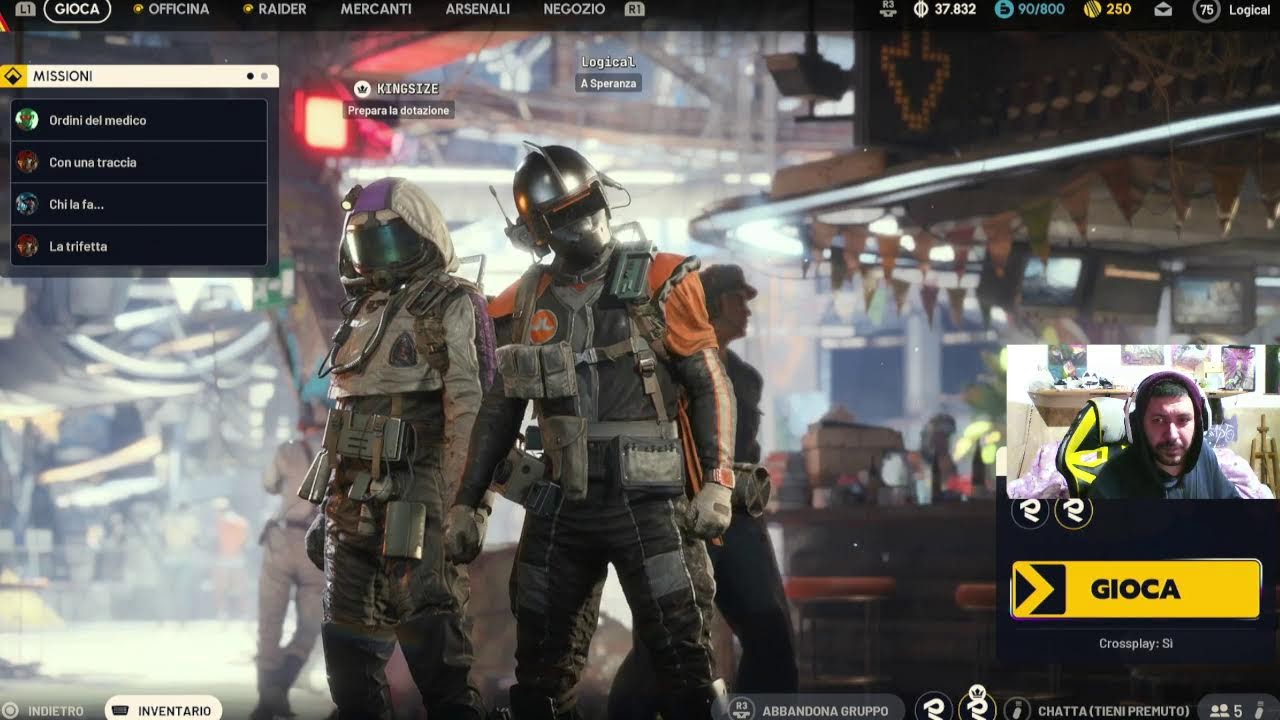Open the mail envelope icon
Viewport: 1280px width, 720px height.
click(1163, 10)
